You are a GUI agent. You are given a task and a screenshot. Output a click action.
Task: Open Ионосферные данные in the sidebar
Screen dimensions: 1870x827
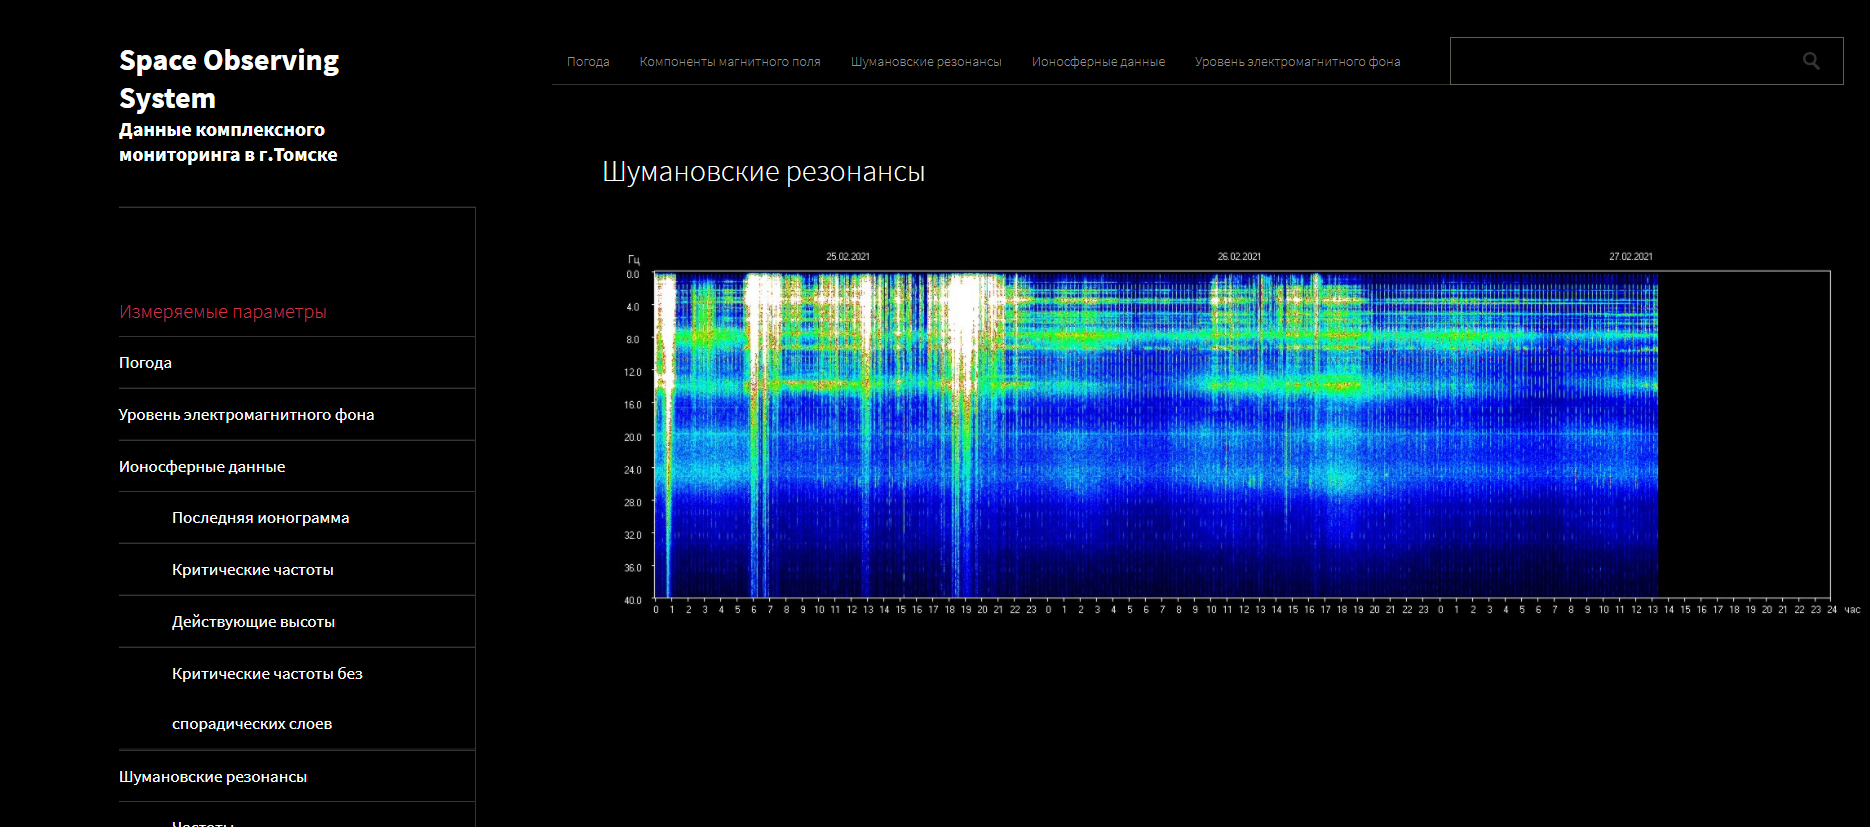[x=202, y=467]
